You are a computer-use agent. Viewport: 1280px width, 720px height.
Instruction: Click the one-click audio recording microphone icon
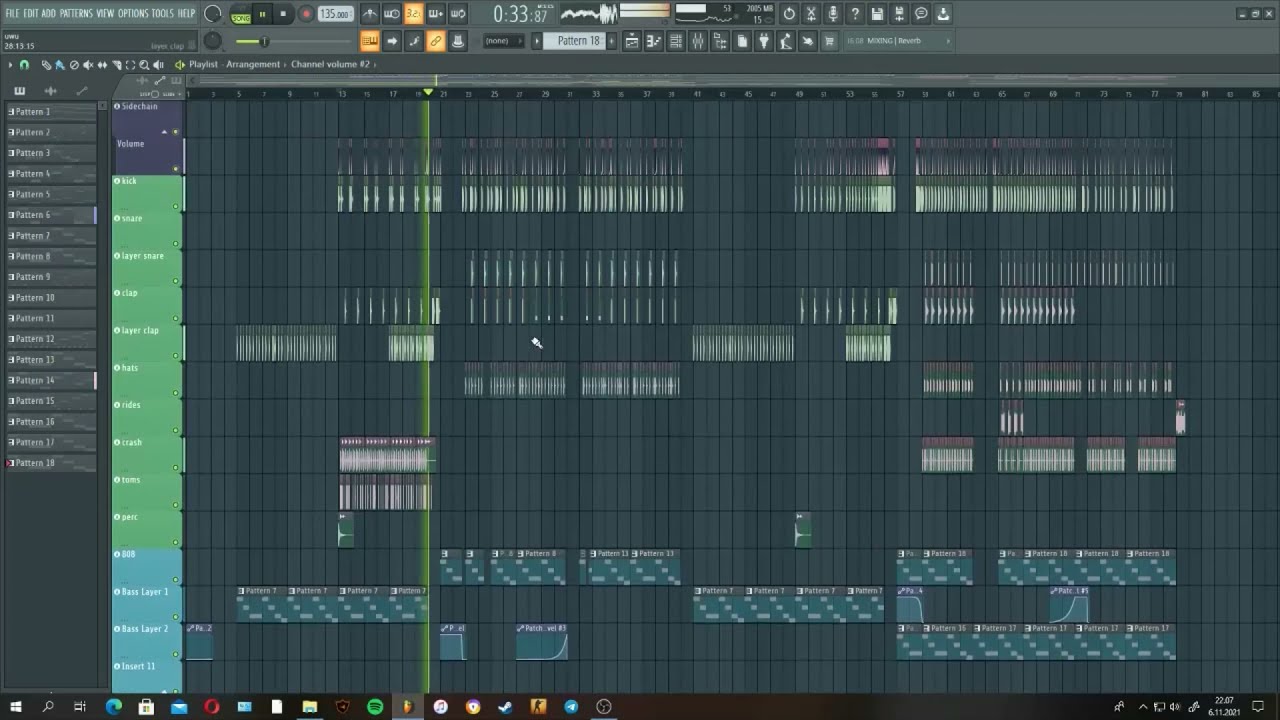(x=833, y=14)
